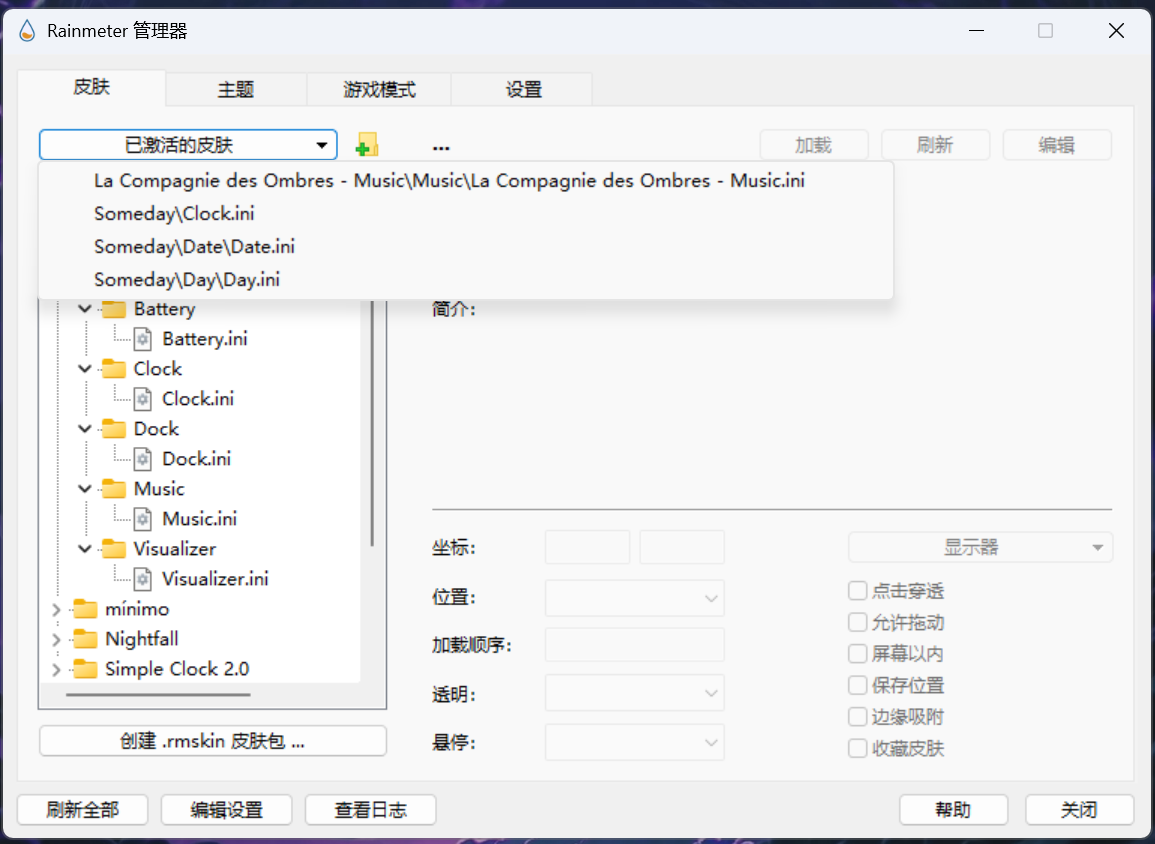Click 创建 .rmskin 皮肤包 button
1155x844 pixels.
[x=213, y=741]
